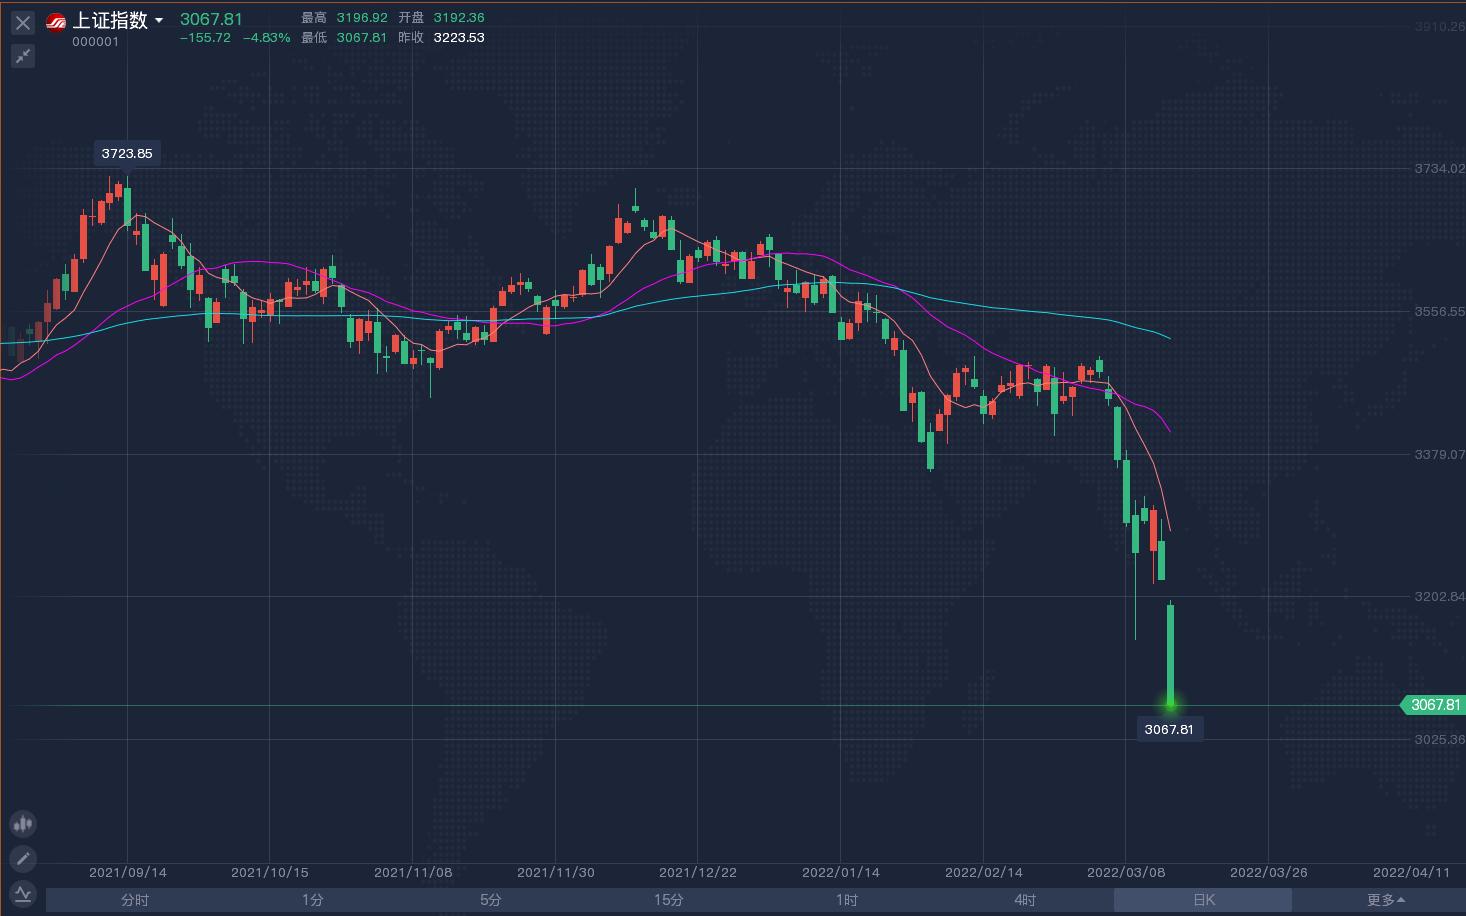Click the 昨收 value 3223.53
The height and width of the screenshot is (916, 1466).
(x=459, y=38)
